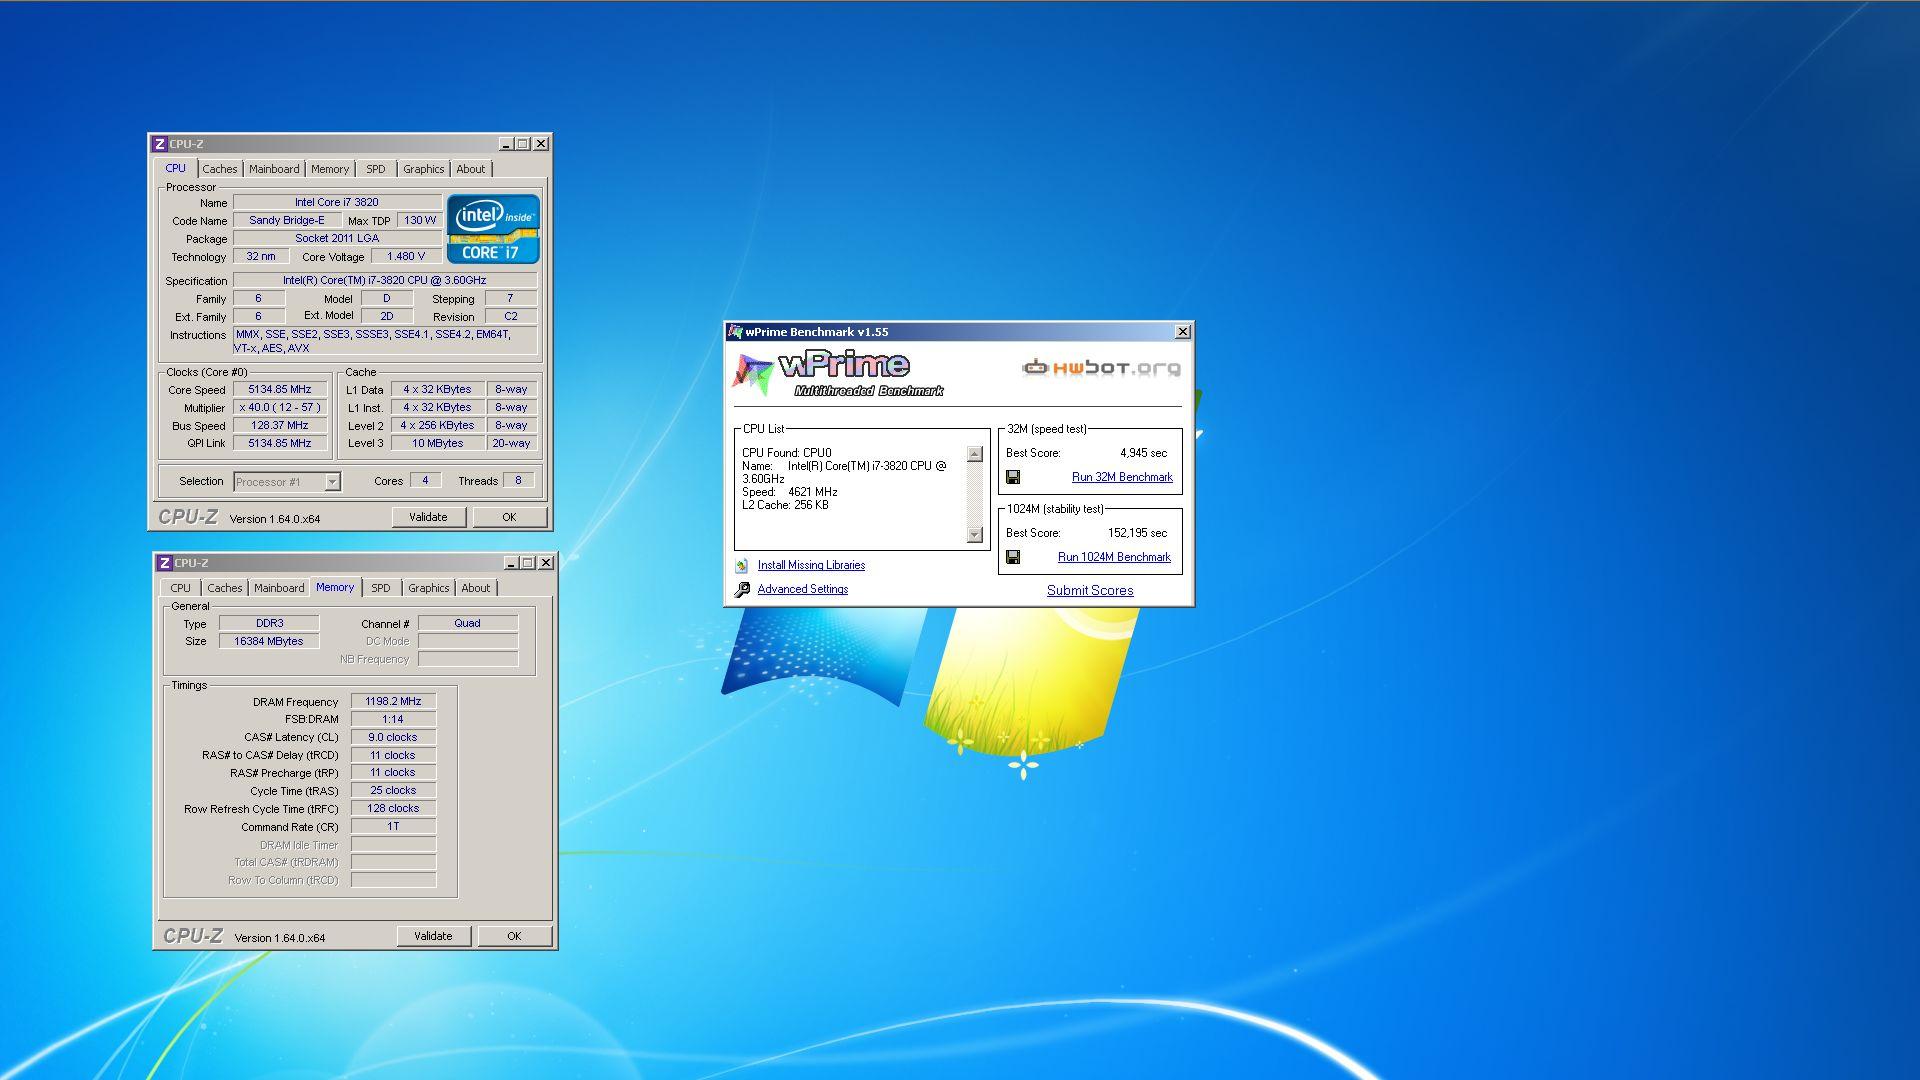Run the 32M Benchmark in wPrime
1920x1080 pixels.
[x=1122, y=477]
